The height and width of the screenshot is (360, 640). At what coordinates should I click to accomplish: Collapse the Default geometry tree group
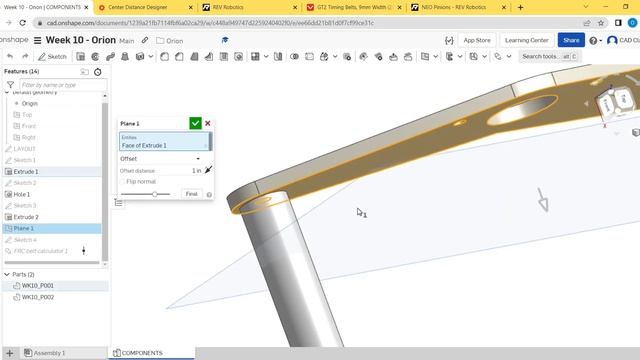[x=7, y=93]
